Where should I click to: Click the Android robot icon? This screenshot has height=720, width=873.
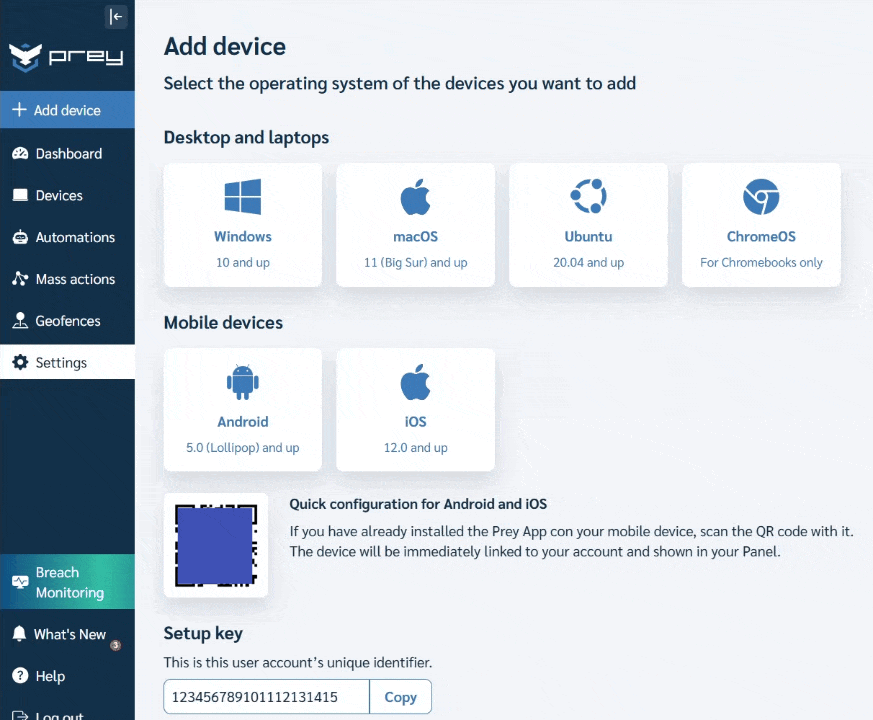pyautogui.click(x=243, y=382)
